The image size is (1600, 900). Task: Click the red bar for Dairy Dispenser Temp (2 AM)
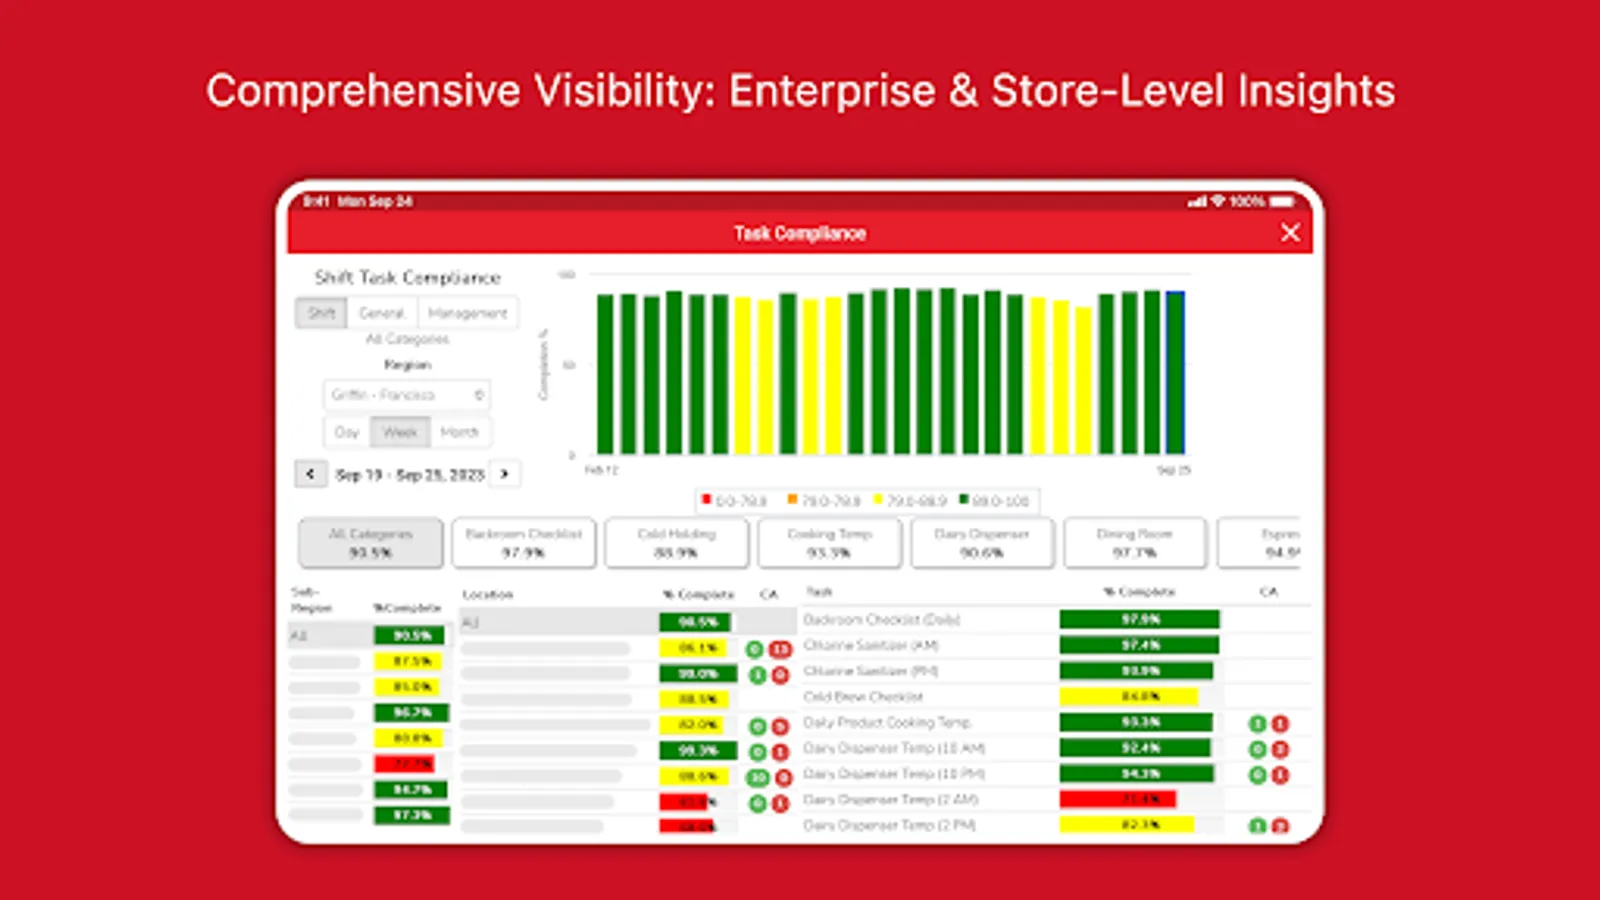[x=1118, y=799]
